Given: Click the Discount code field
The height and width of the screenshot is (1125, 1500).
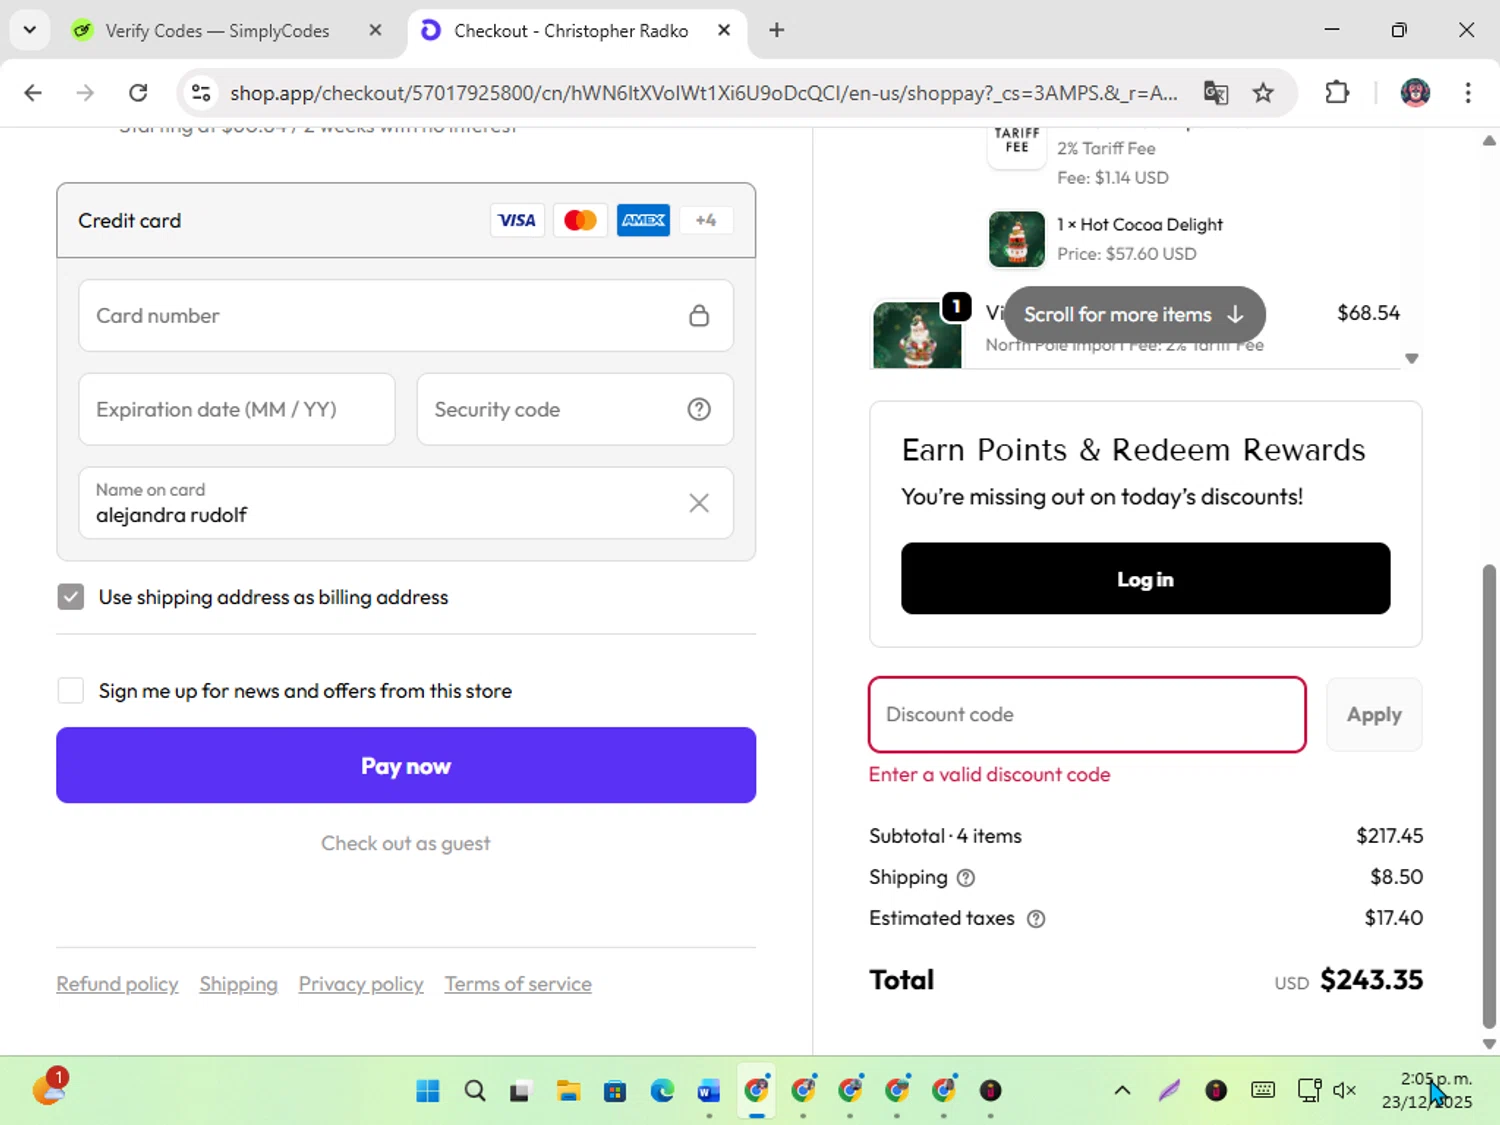Looking at the screenshot, I should tap(1087, 714).
